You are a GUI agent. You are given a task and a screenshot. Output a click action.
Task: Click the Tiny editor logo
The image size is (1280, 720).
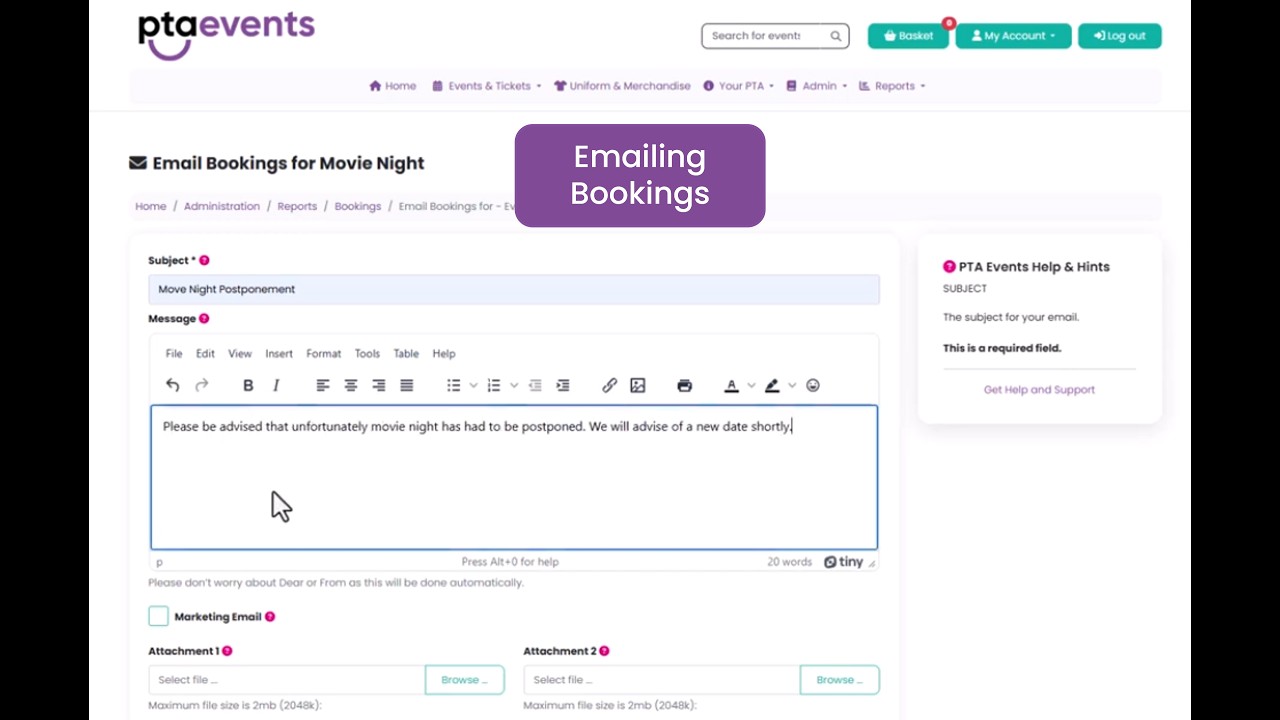point(843,562)
